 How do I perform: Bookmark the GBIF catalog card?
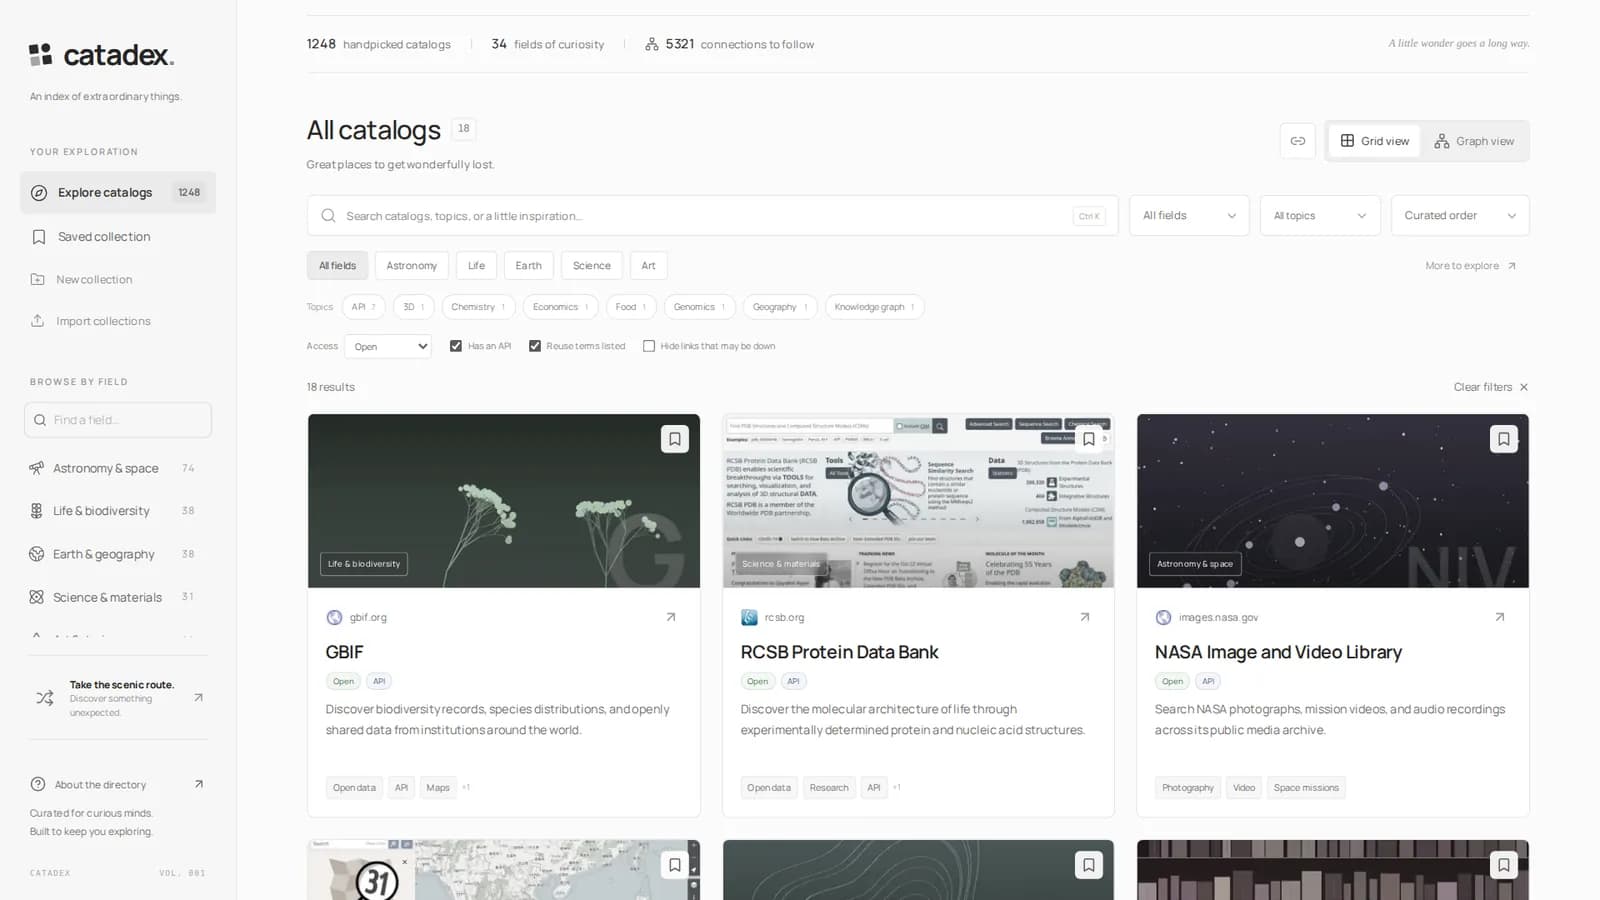[x=675, y=439]
